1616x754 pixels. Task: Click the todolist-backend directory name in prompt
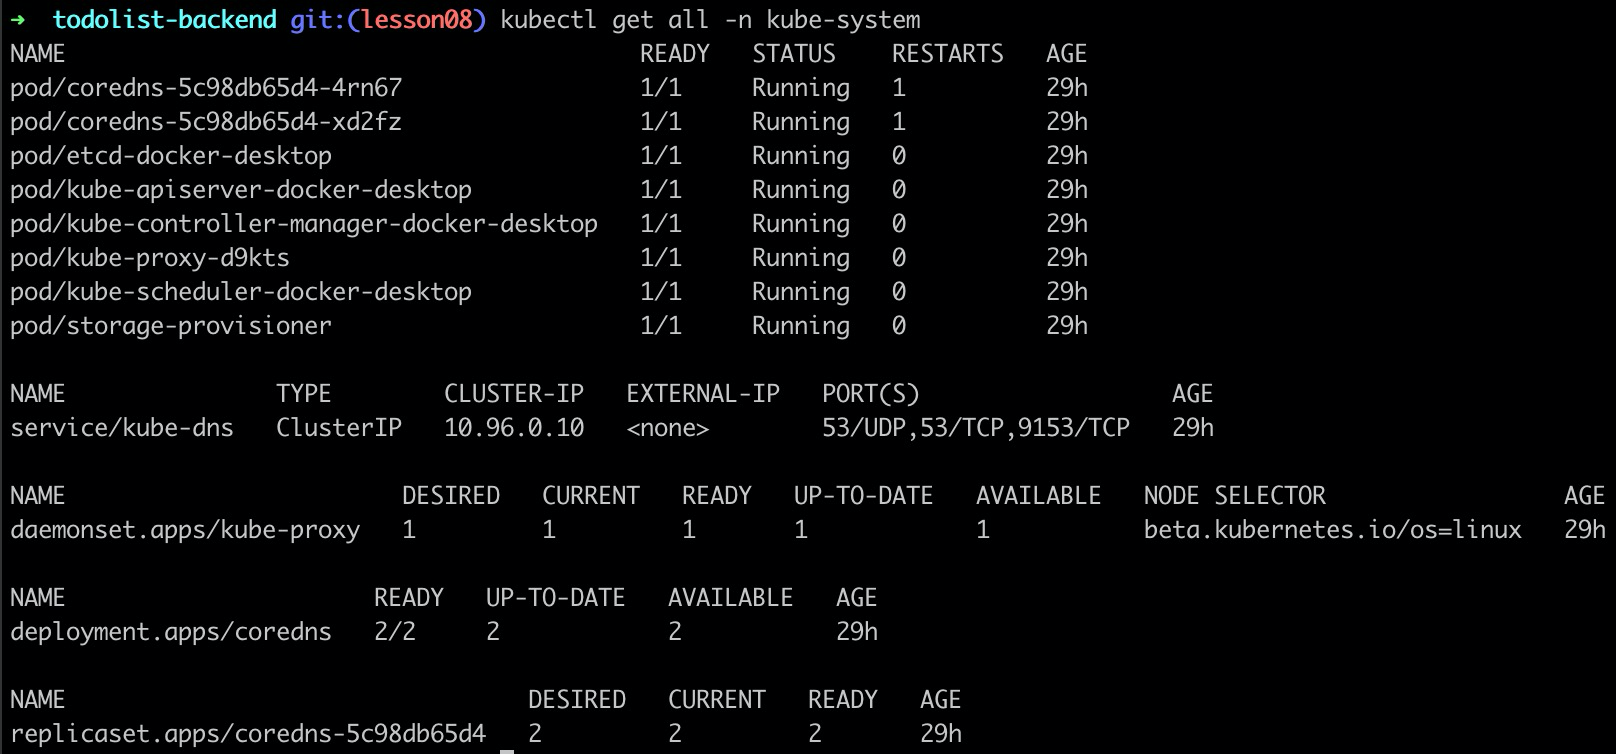(165, 20)
